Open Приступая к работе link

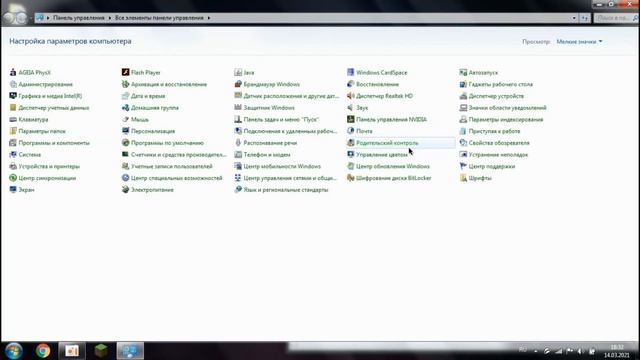tap(494, 131)
